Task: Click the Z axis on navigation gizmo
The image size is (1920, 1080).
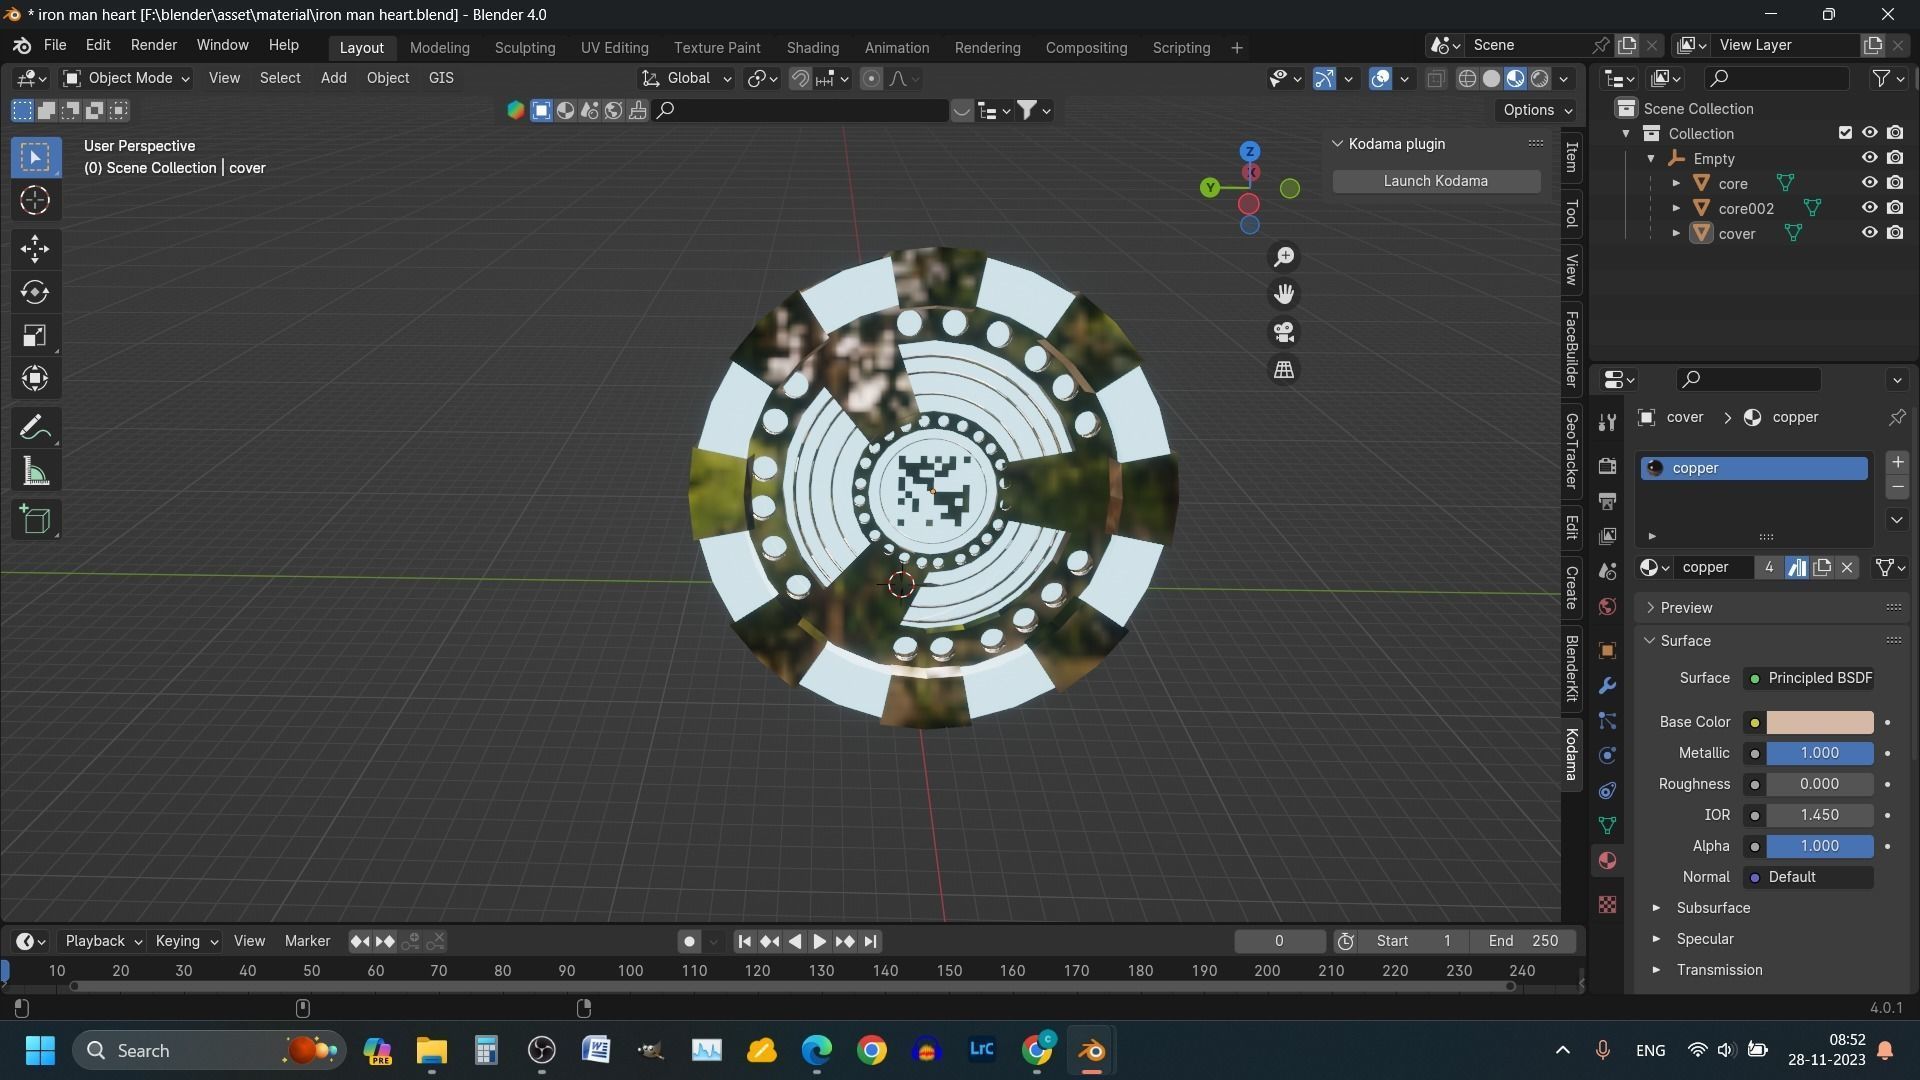Action: 1249,151
